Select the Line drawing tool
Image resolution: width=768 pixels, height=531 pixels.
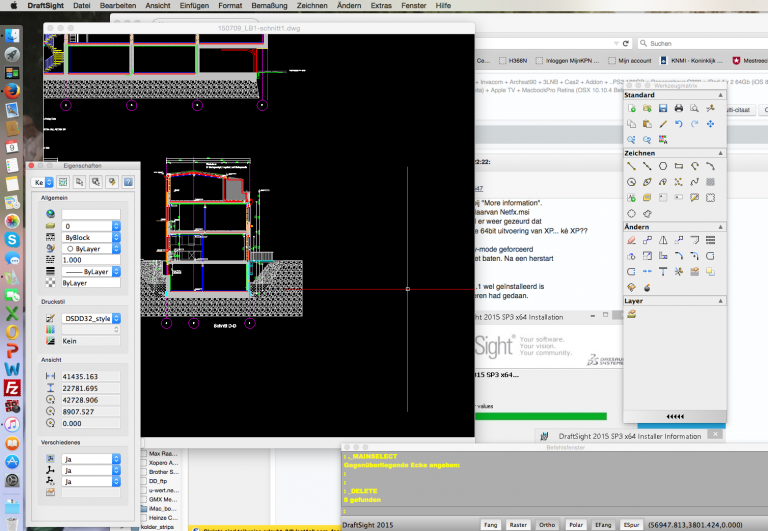tap(631, 167)
